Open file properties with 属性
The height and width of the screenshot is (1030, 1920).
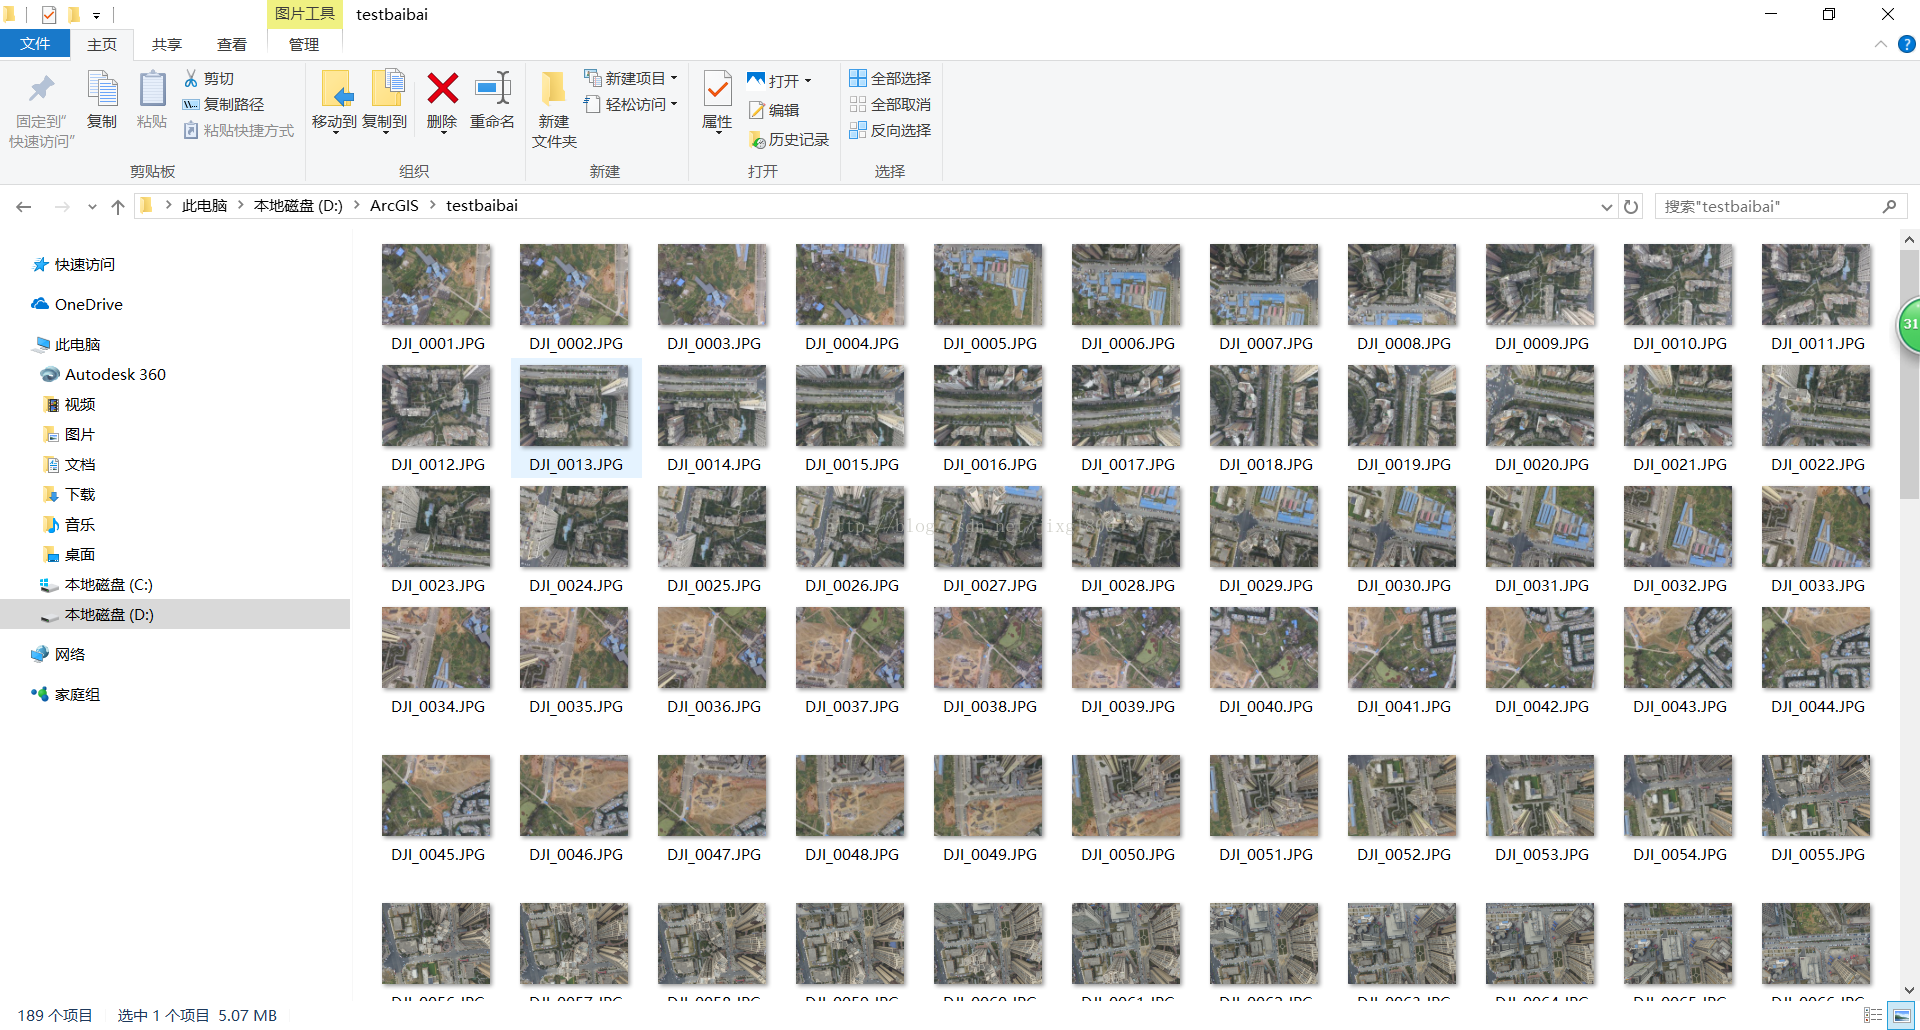tap(717, 102)
